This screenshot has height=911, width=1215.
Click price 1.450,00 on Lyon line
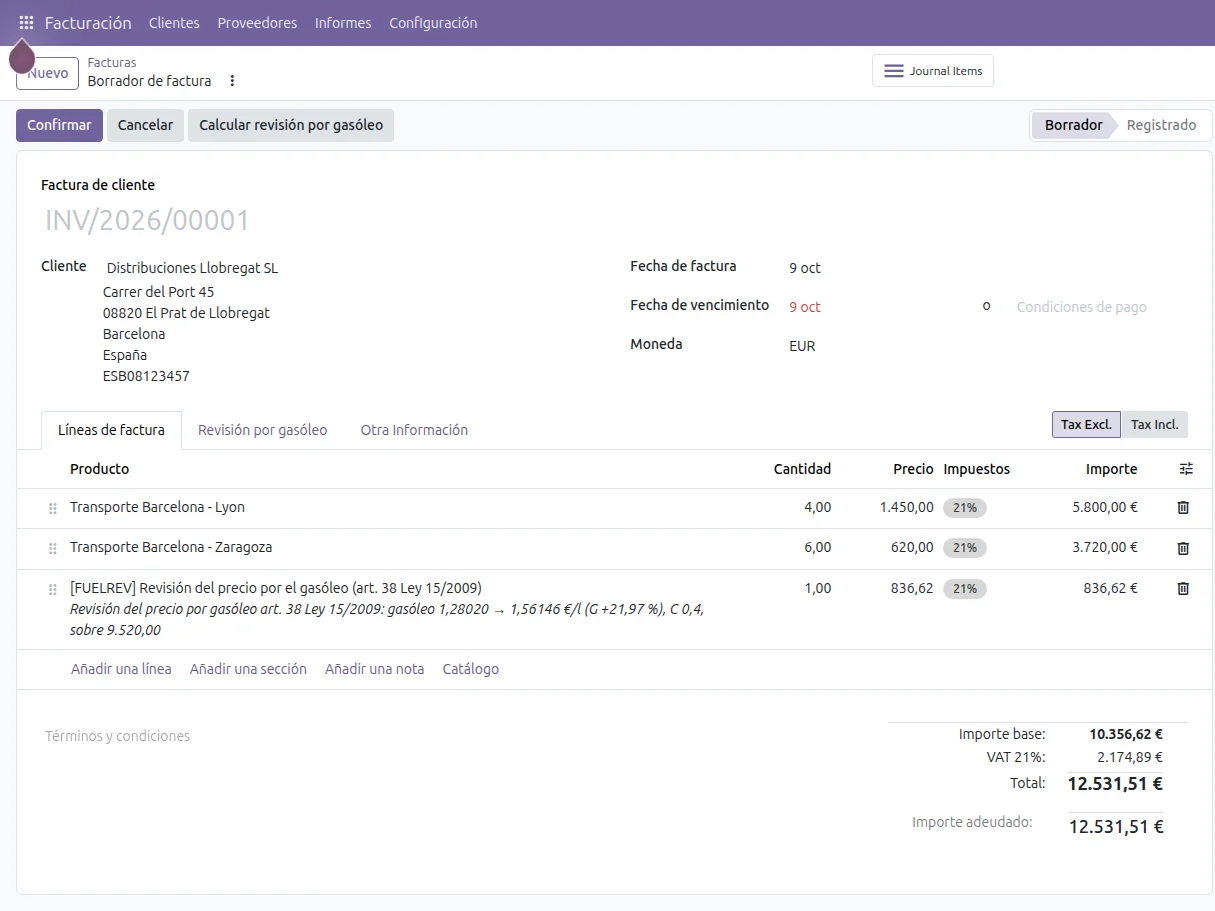[x=907, y=507]
